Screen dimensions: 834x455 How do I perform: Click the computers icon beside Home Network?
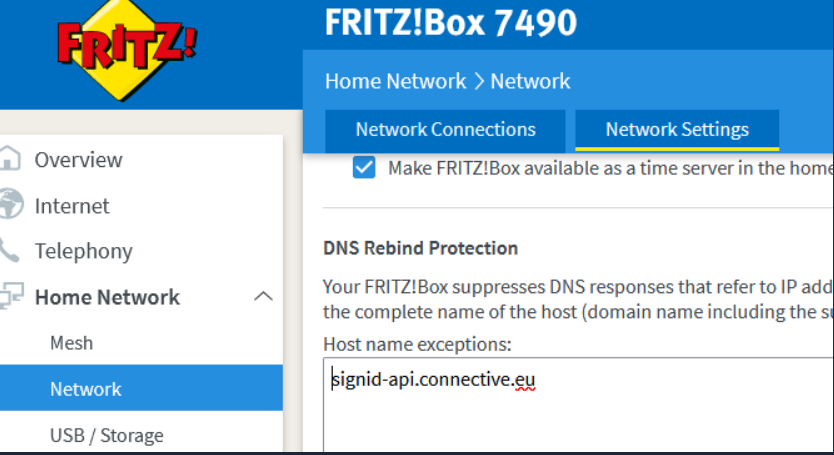tap(10, 297)
